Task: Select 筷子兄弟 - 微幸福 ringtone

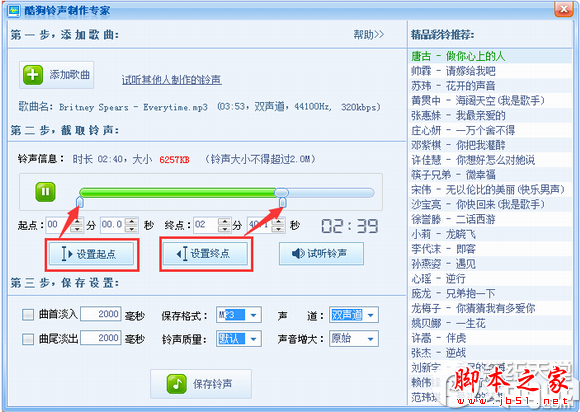Action: [490, 175]
